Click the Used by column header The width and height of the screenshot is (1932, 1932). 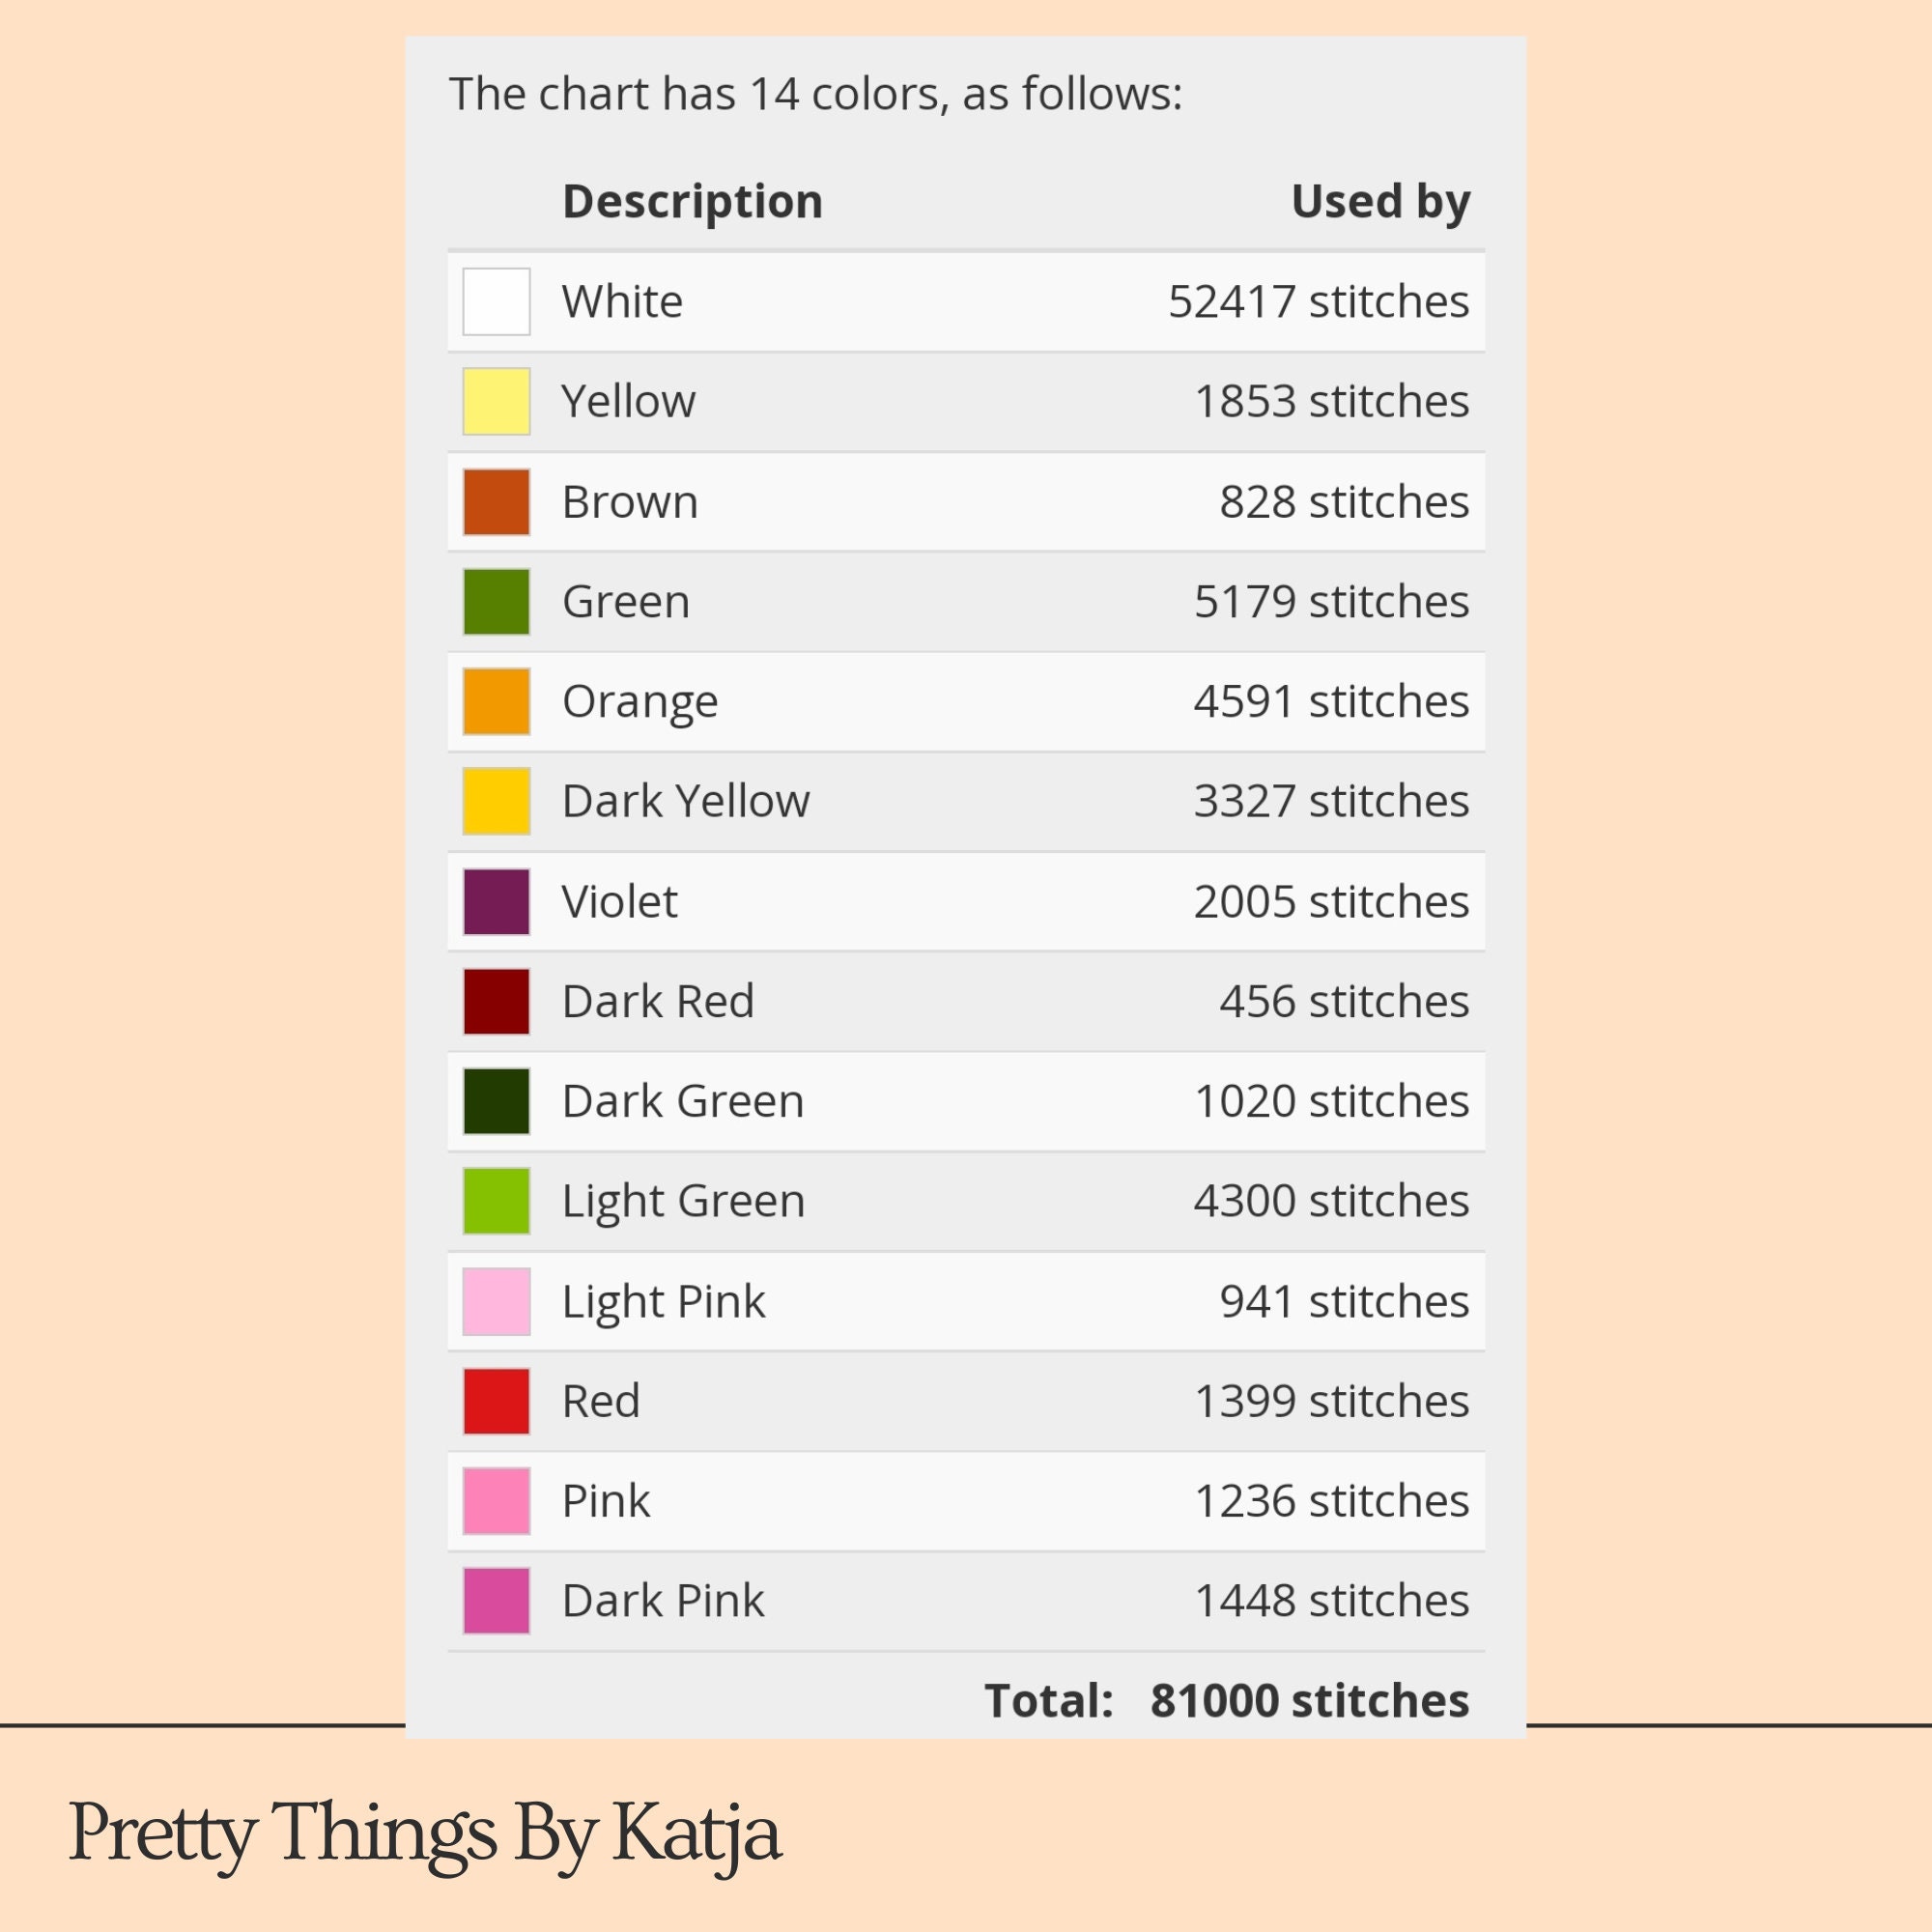point(1380,203)
